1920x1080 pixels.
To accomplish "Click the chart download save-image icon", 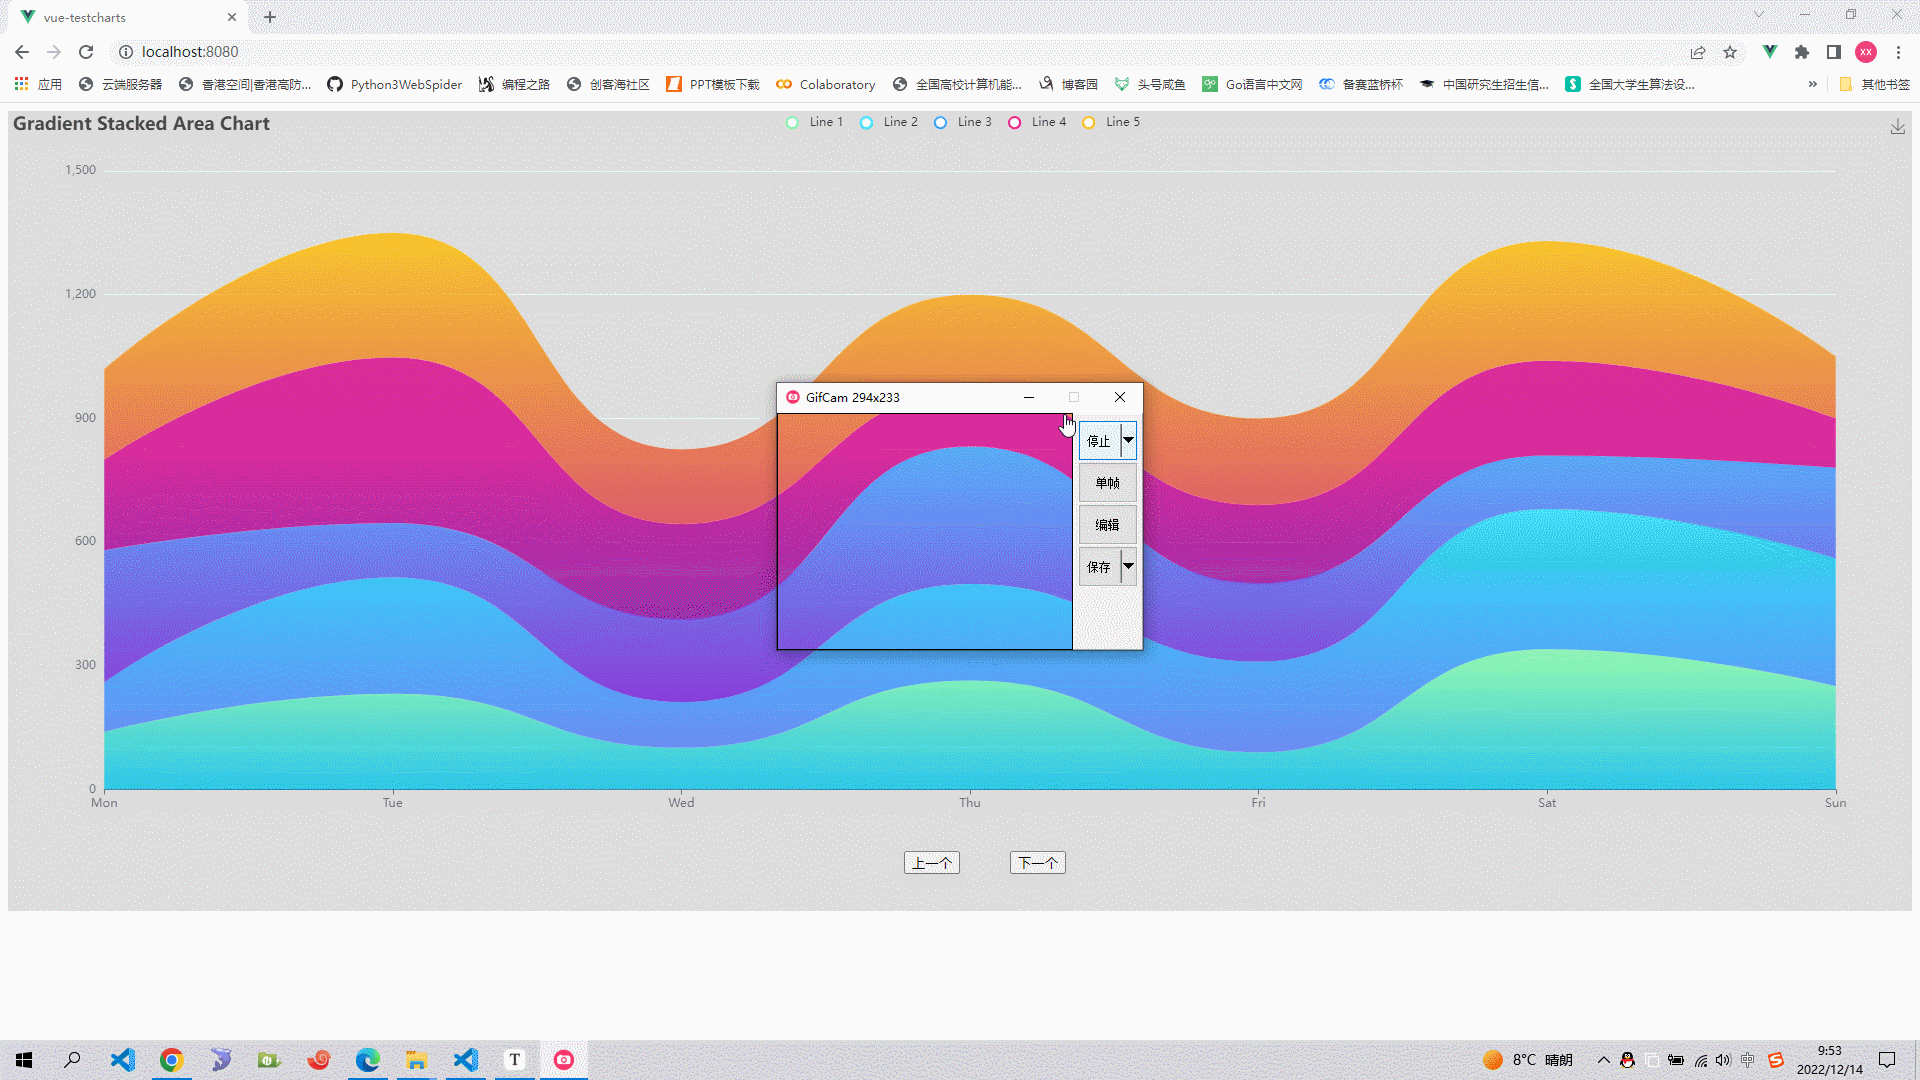I will point(1897,127).
